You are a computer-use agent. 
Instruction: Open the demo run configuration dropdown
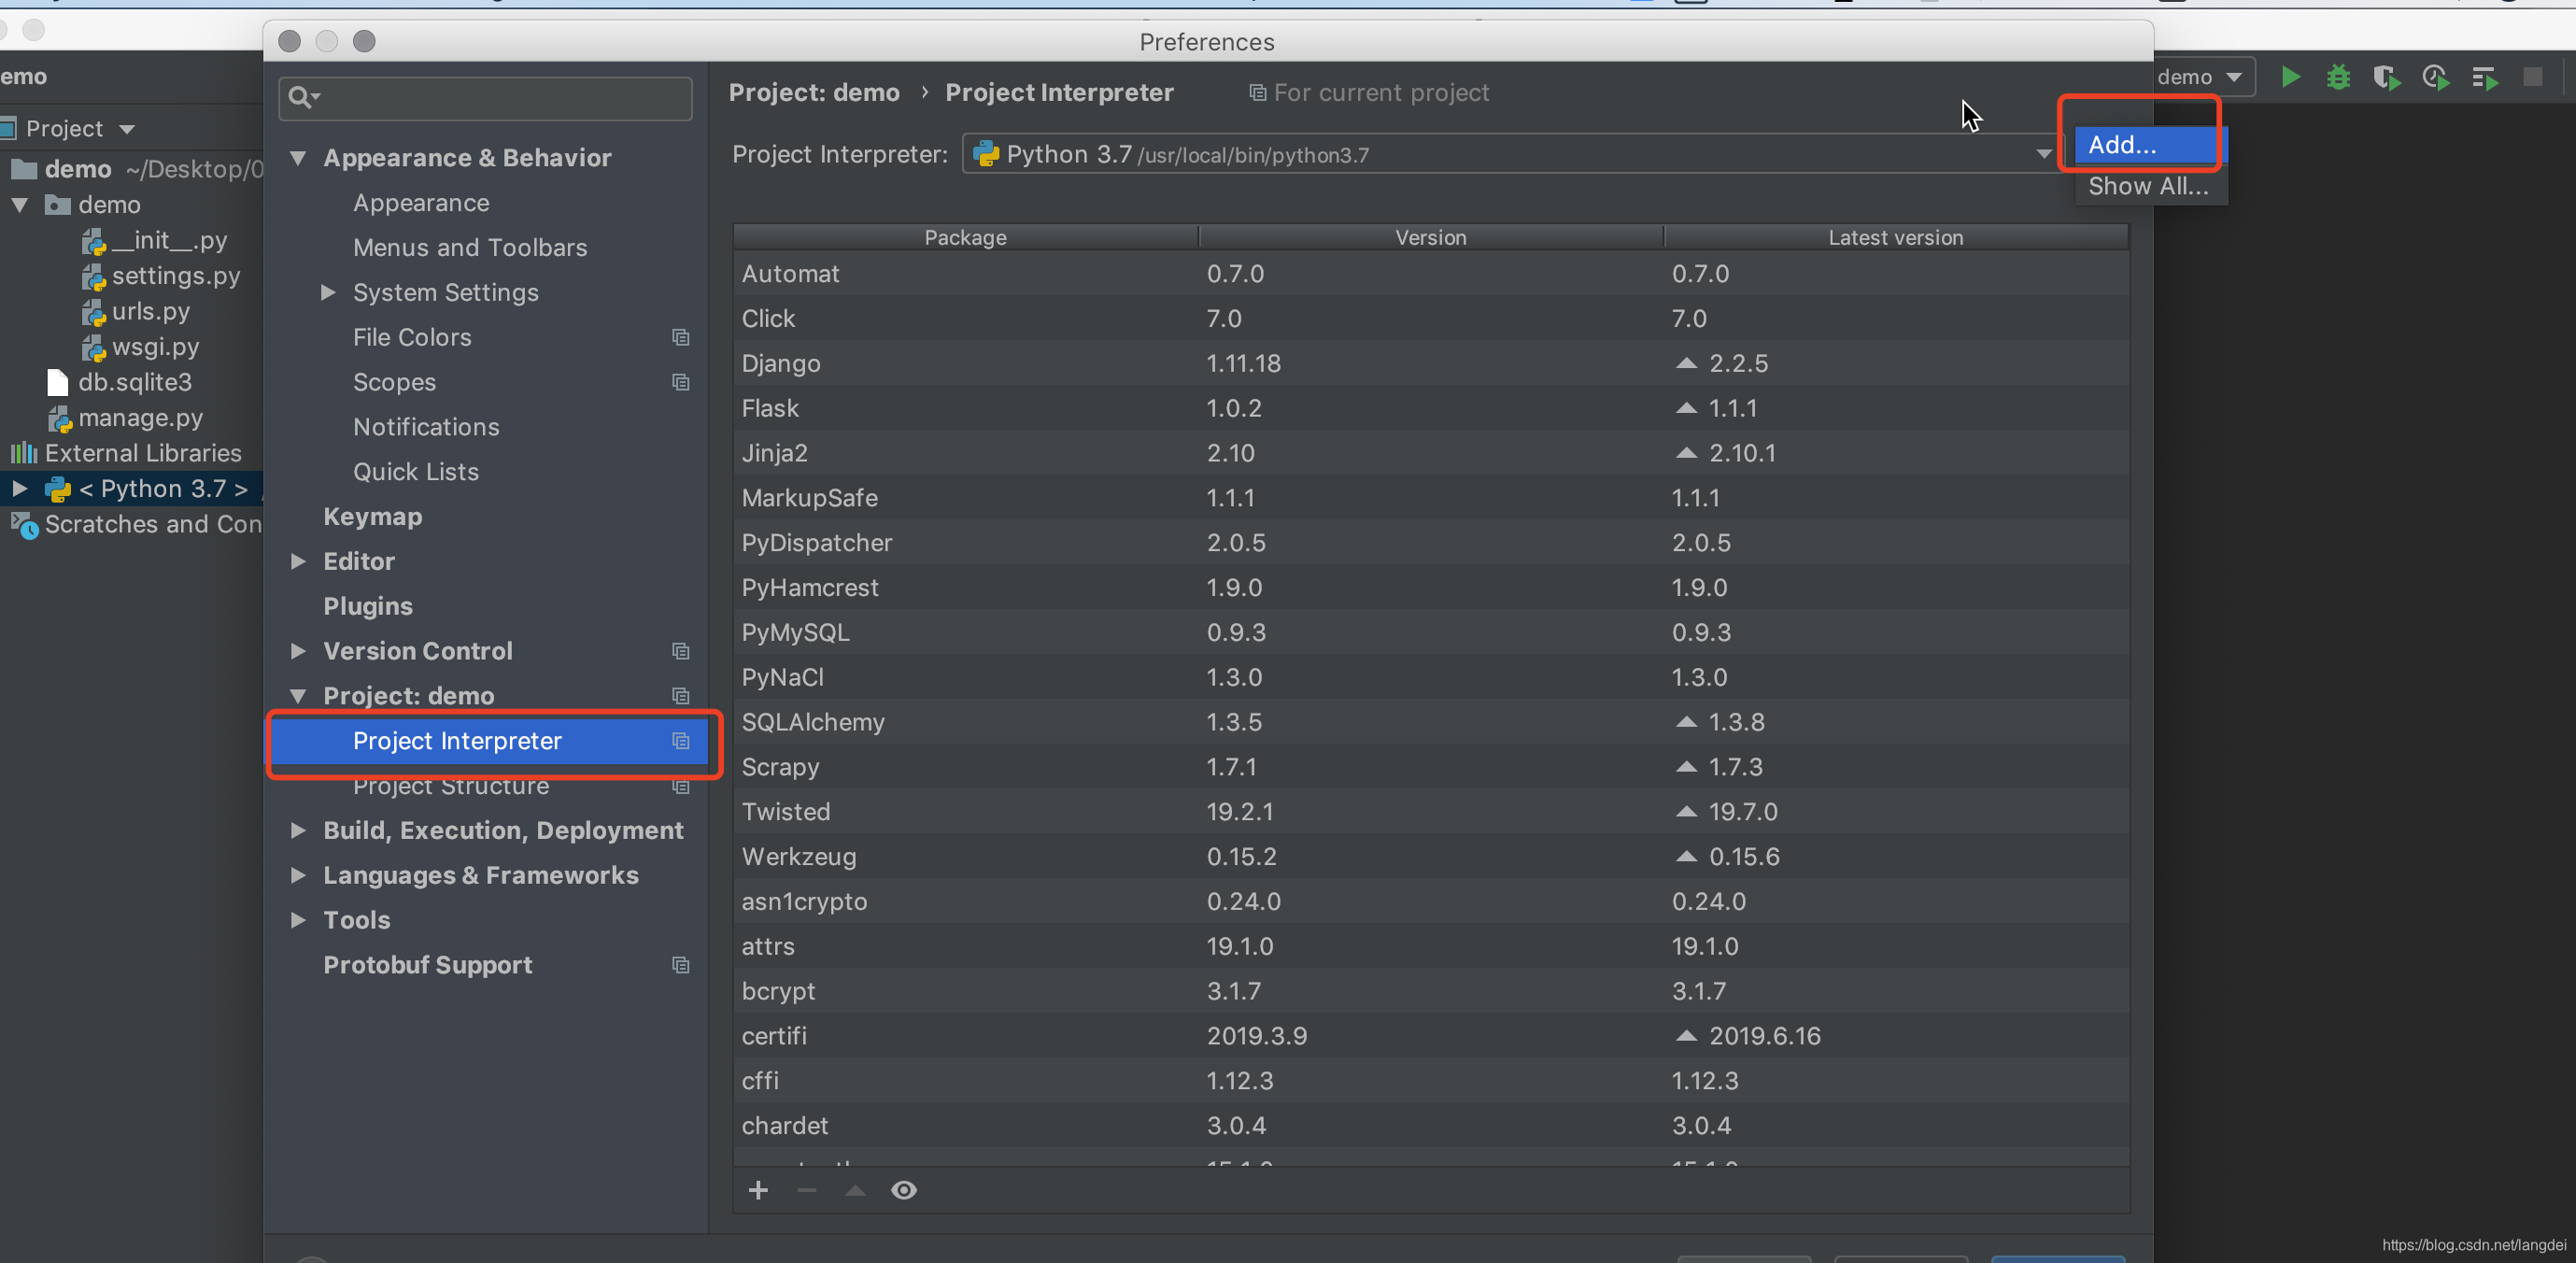(2234, 77)
